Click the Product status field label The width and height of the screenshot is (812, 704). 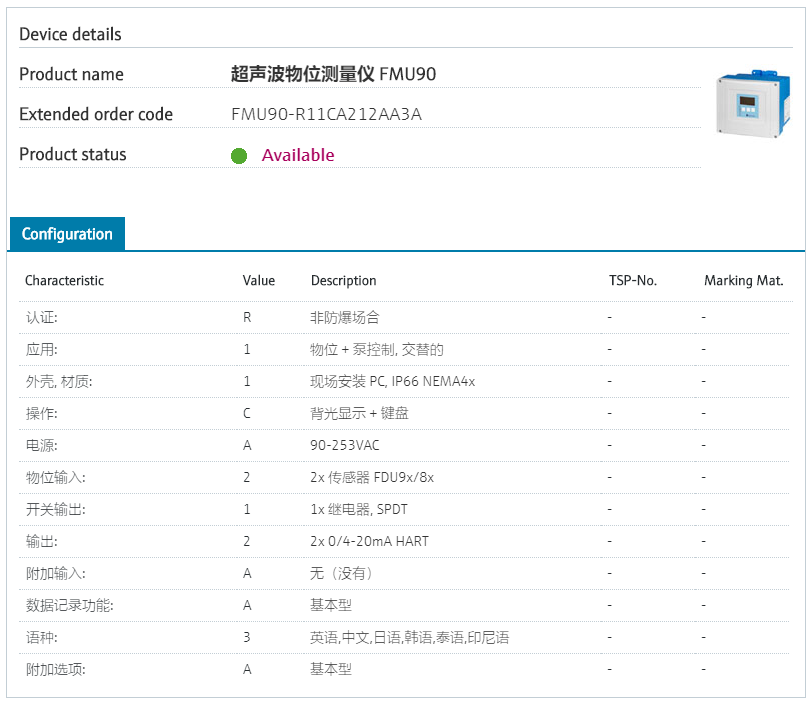[72, 154]
